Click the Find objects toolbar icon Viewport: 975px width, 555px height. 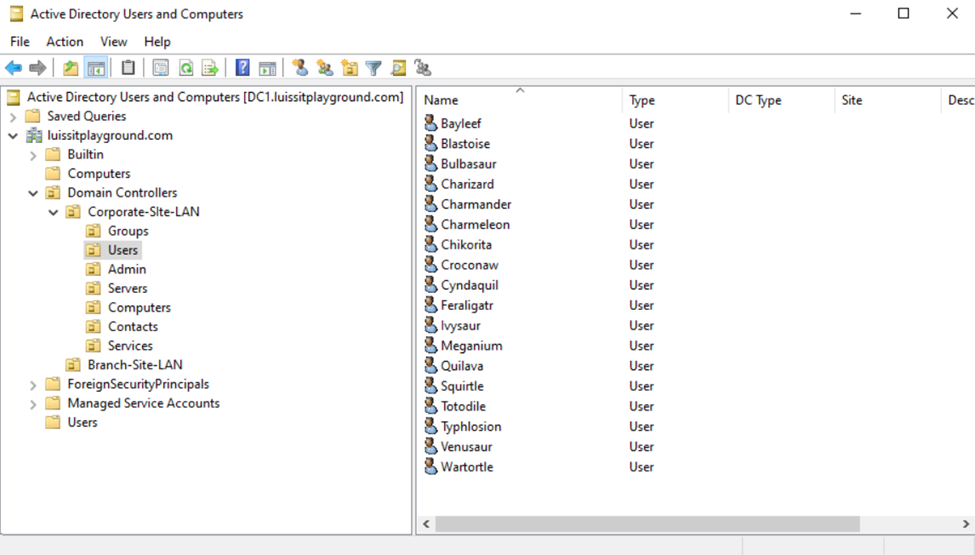click(x=399, y=68)
